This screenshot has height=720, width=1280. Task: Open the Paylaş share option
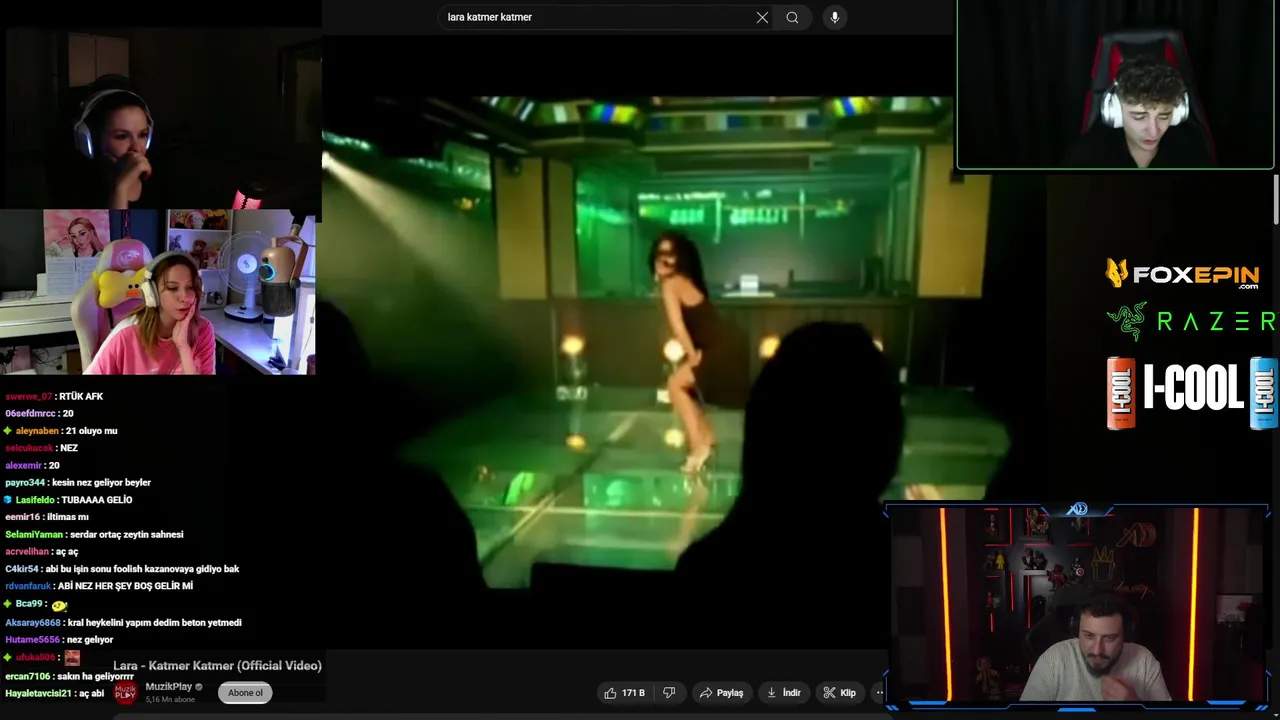click(x=721, y=693)
